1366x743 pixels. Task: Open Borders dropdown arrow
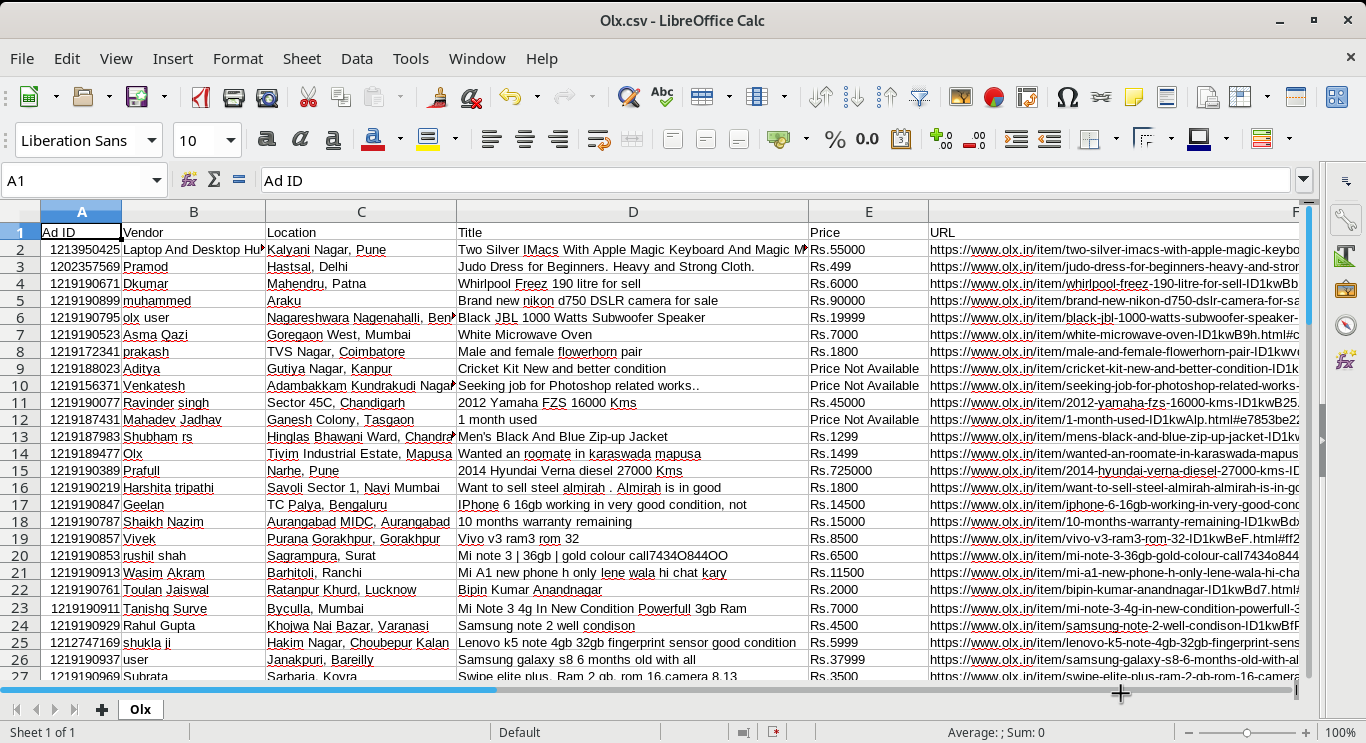1116,139
